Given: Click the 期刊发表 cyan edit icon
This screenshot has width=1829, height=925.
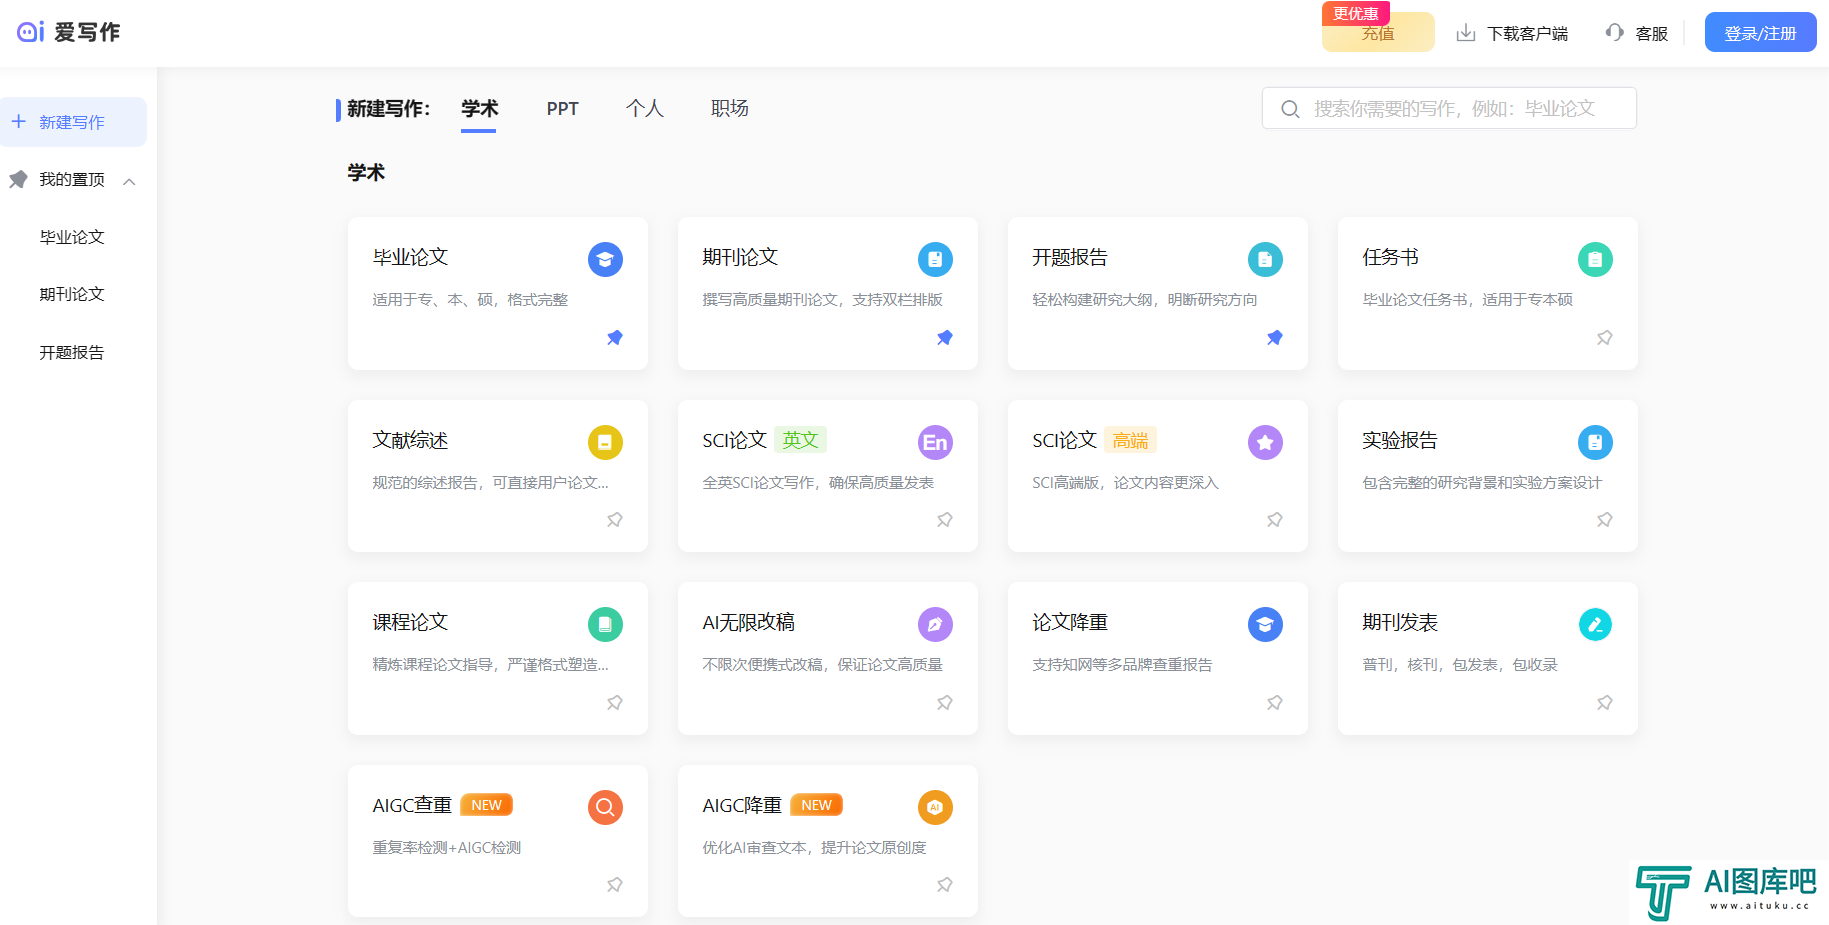Looking at the screenshot, I should 1595,625.
